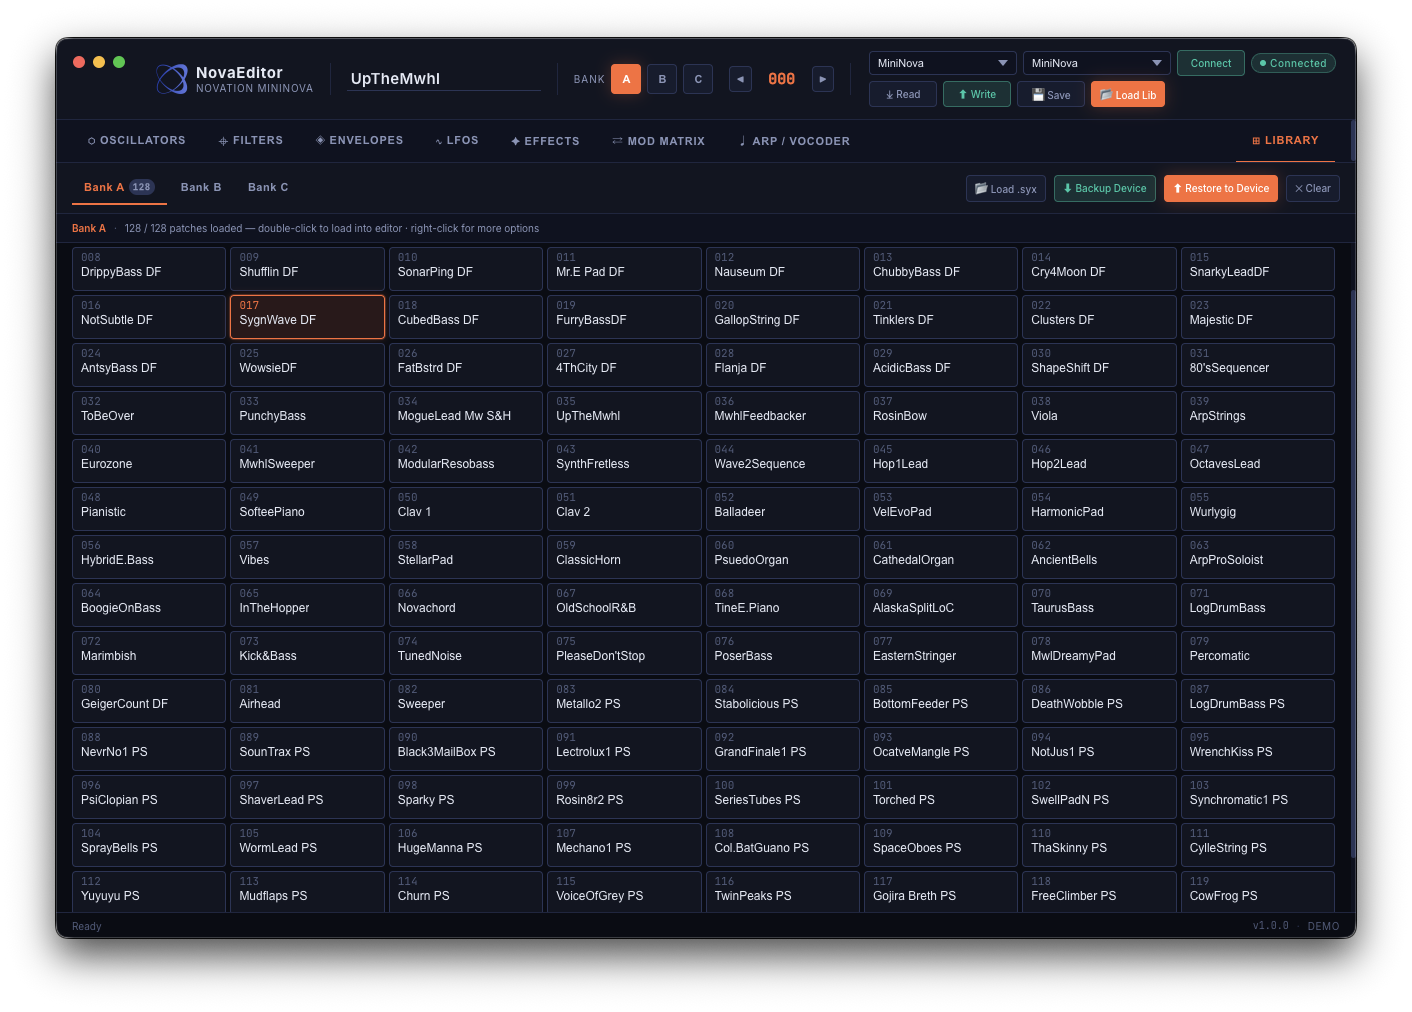Select patch 099 Rosin8r2 PS

(x=624, y=797)
